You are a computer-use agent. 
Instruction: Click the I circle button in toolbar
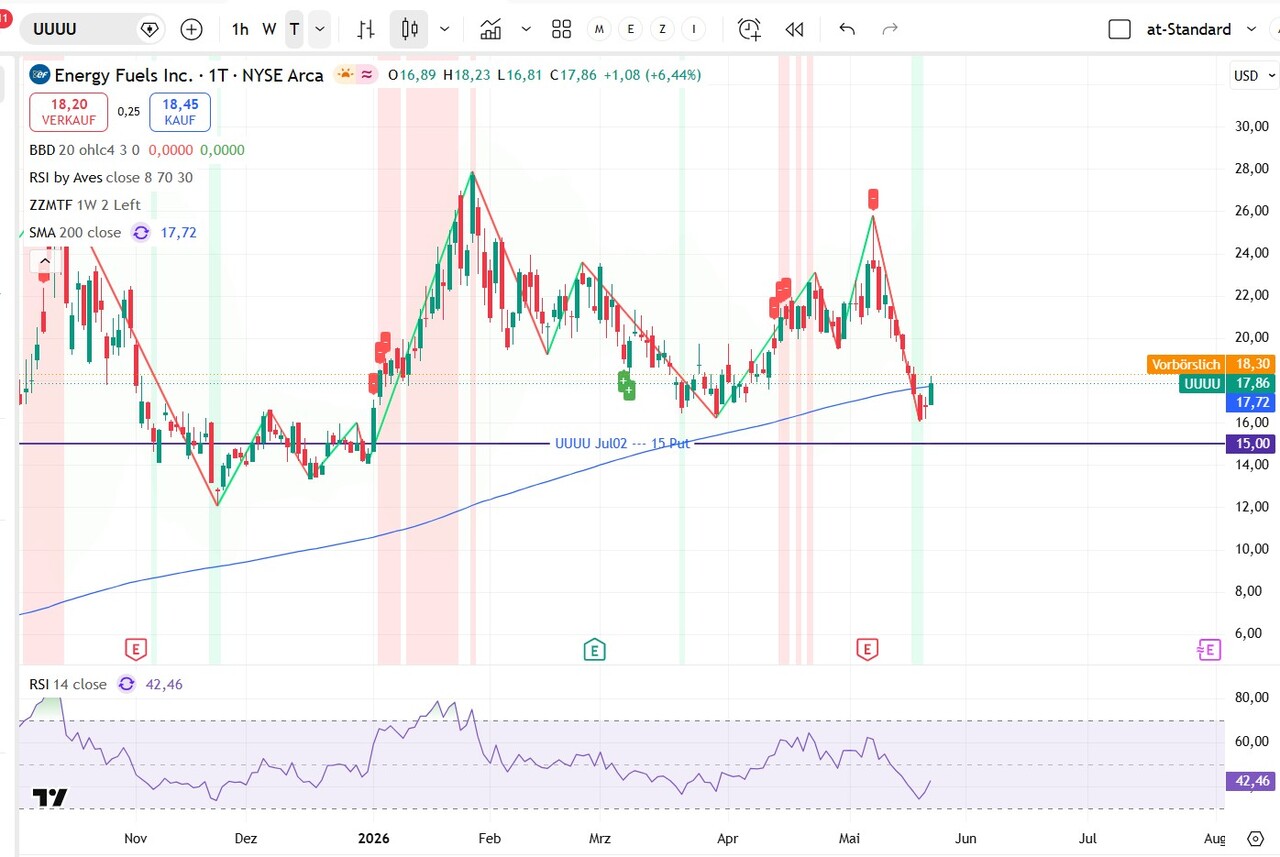694,29
